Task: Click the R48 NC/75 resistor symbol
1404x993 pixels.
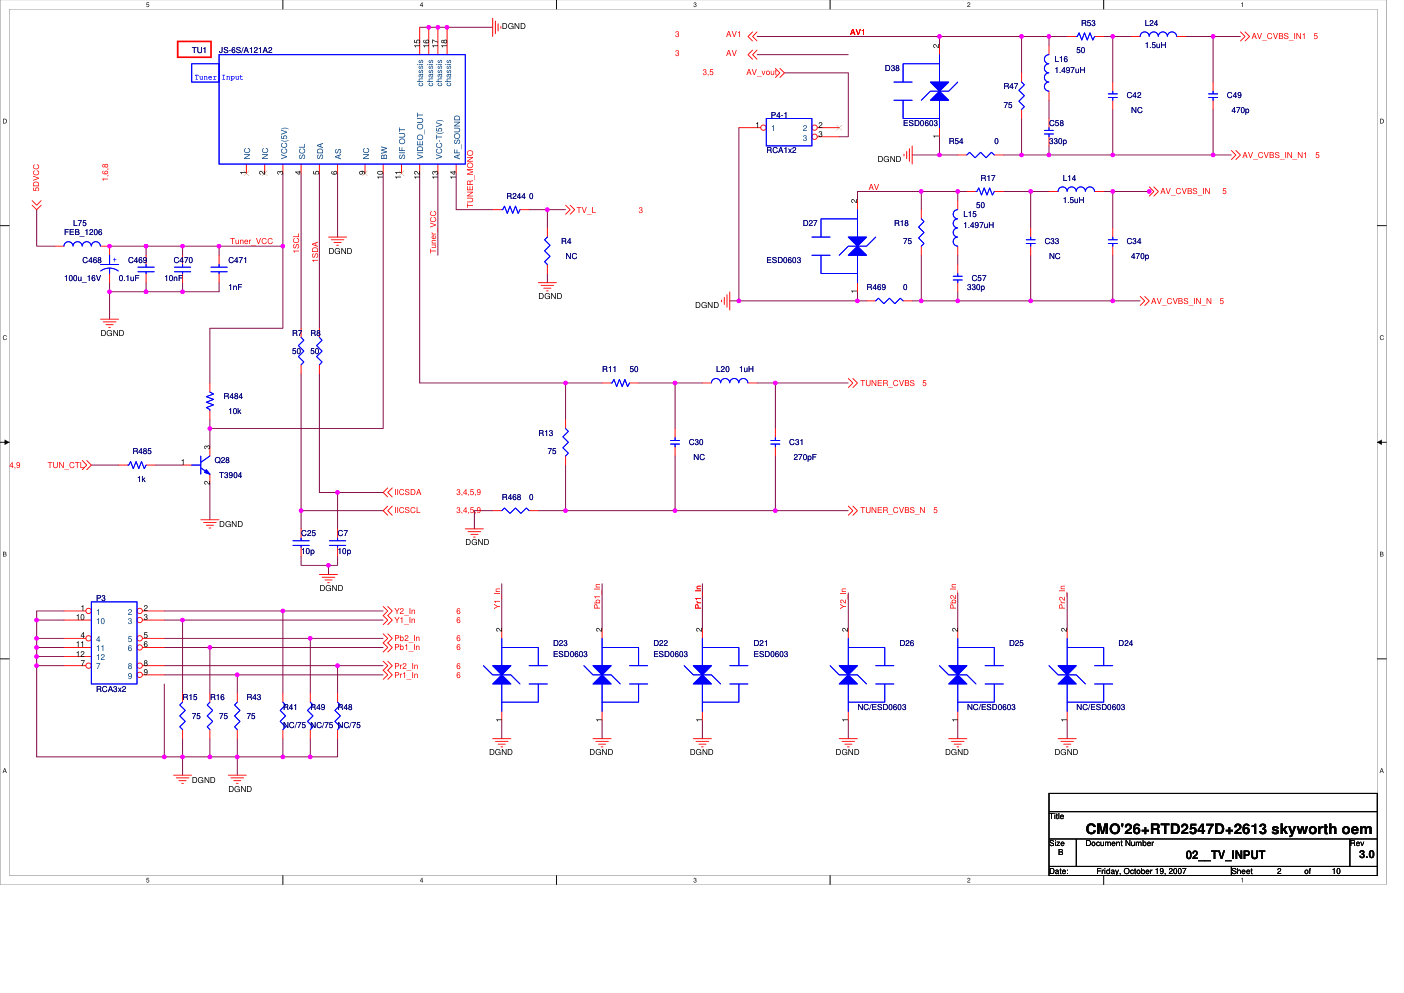Action: (338, 716)
